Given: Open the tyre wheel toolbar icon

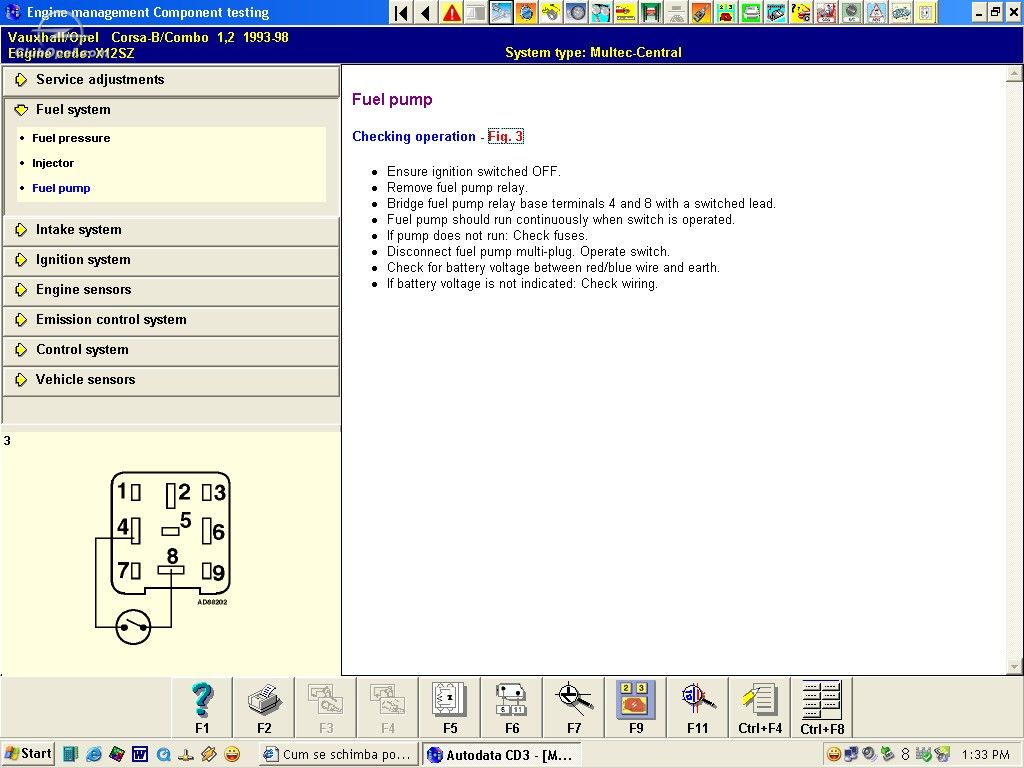Looking at the screenshot, I should [x=575, y=12].
